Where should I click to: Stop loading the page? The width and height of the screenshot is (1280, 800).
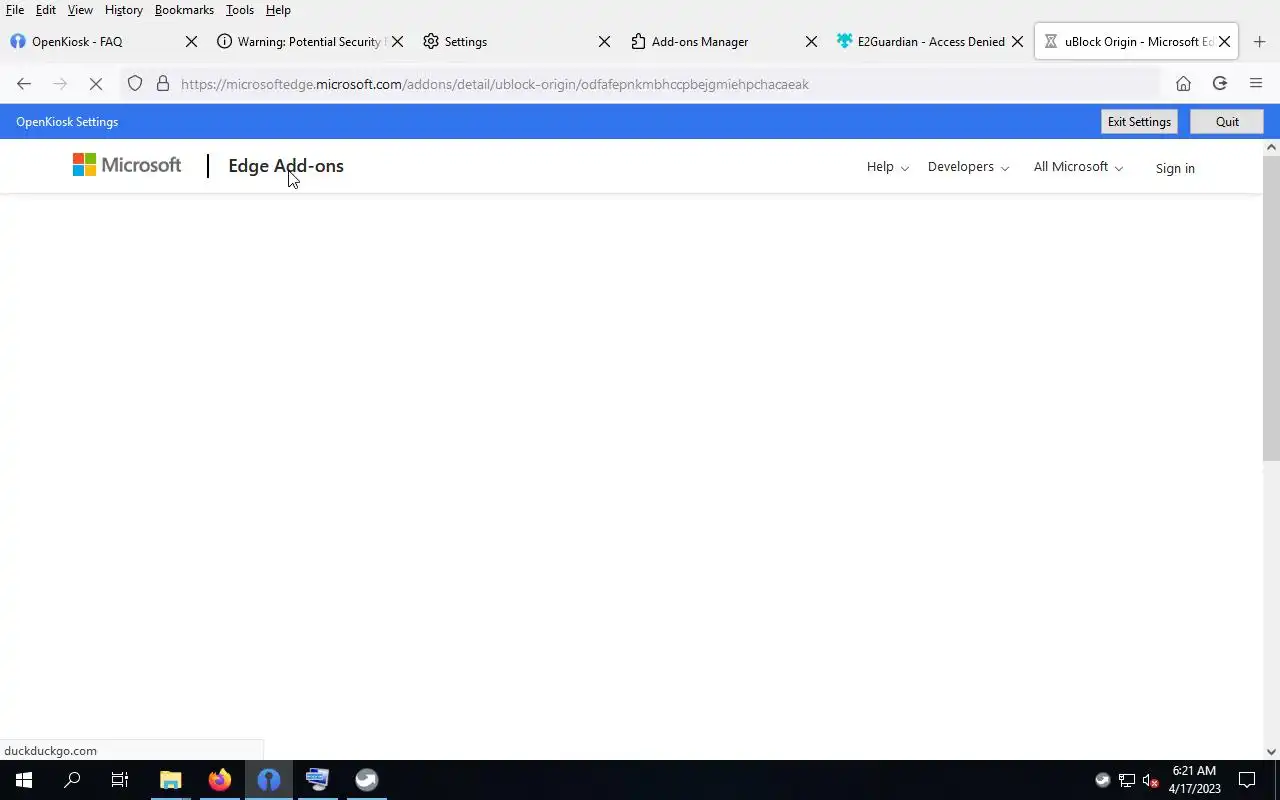pyautogui.click(x=96, y=84)
